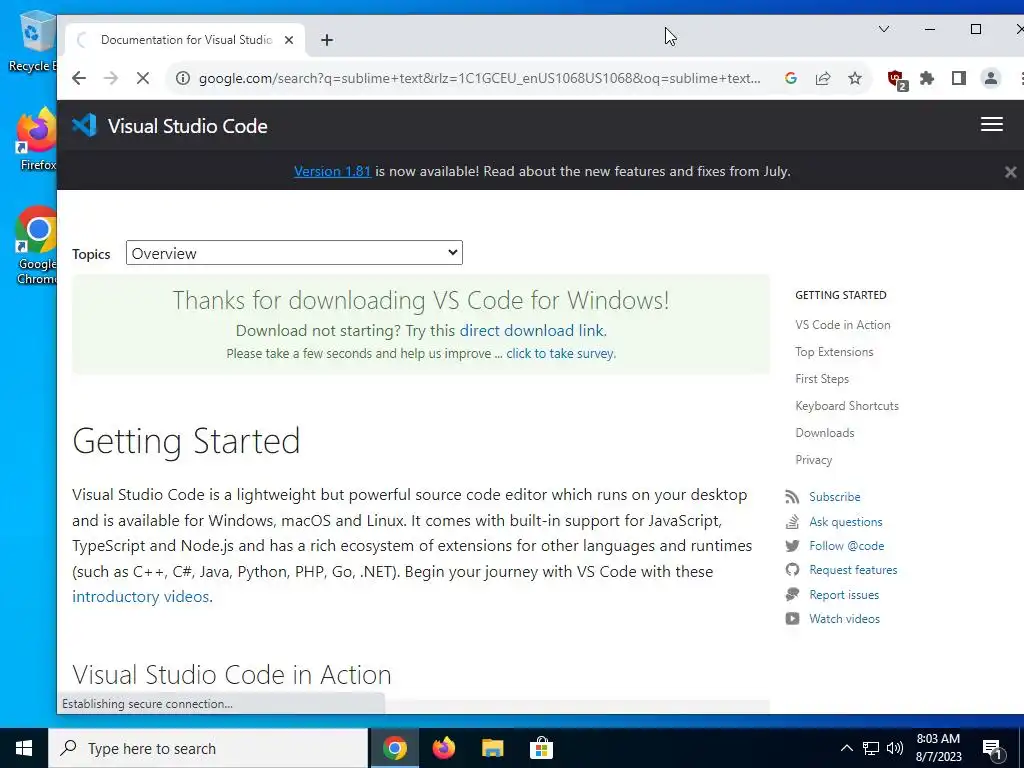This screenshot has height=768, width=1024.
Task: Click the Request features GitHub icon
Action: (x=792, y=570)
